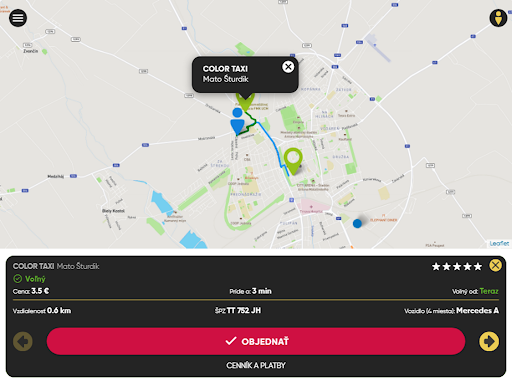Tap the blue dot marker near Elephant Diner
This screenshot has width=512, height=384.
tap(357, 223)
